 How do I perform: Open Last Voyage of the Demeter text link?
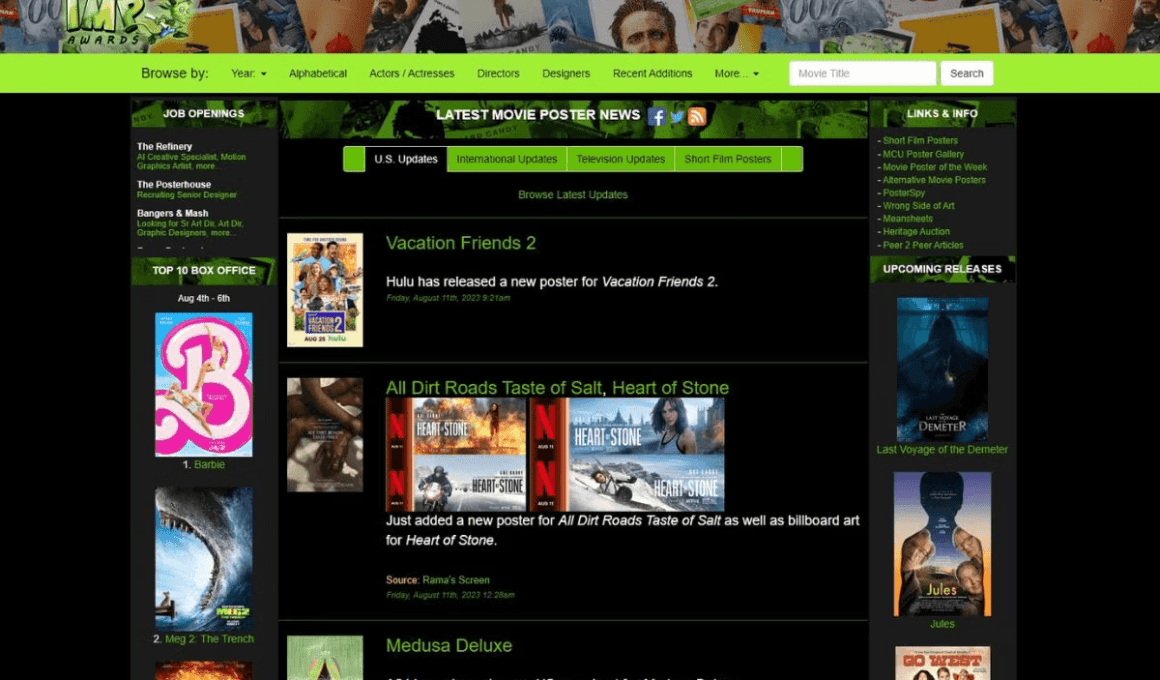pos(942,449)
